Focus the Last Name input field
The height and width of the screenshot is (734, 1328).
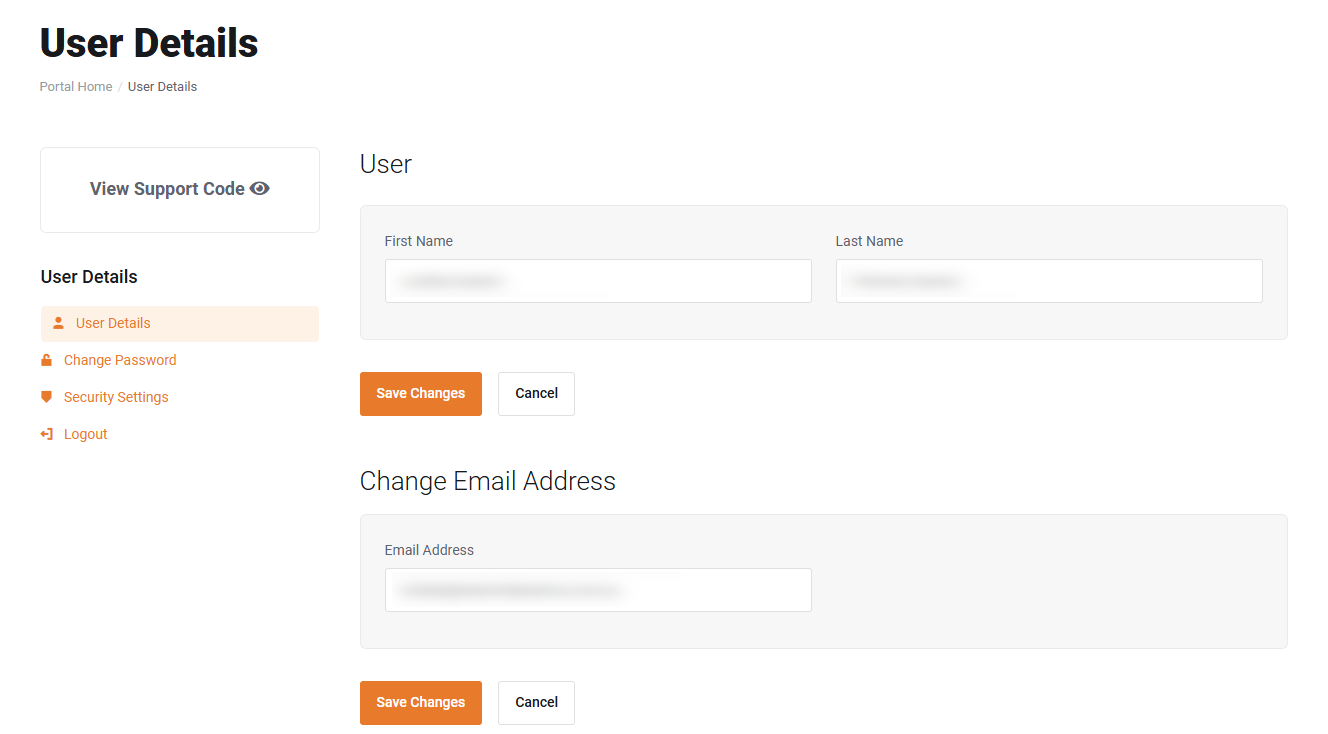1049,281
